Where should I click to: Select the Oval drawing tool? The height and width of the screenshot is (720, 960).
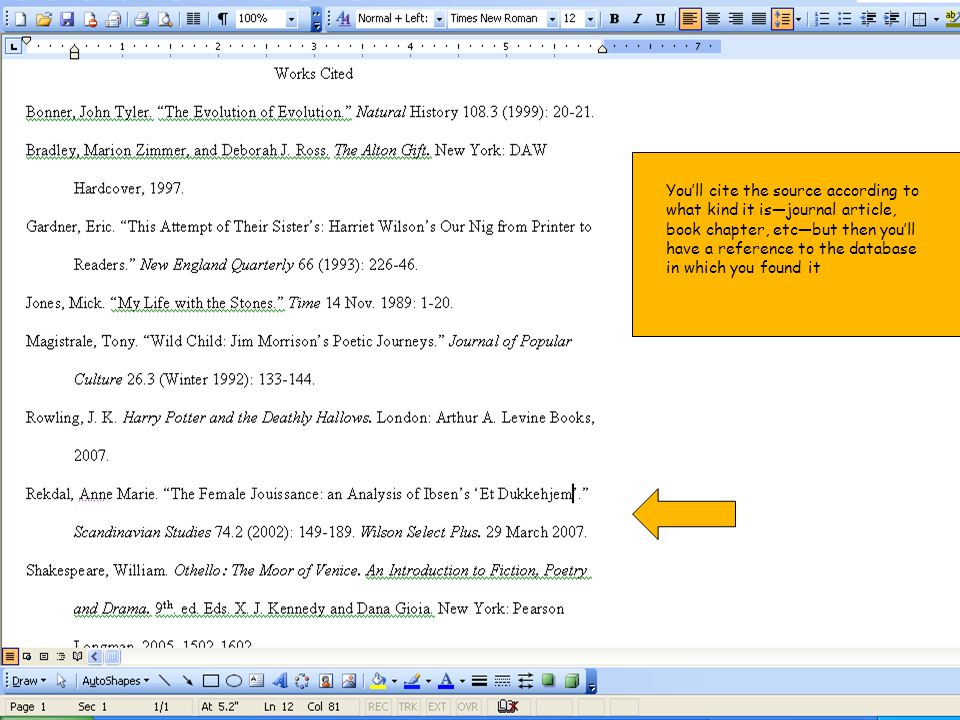pyautogui.click(x=234, y=681)
